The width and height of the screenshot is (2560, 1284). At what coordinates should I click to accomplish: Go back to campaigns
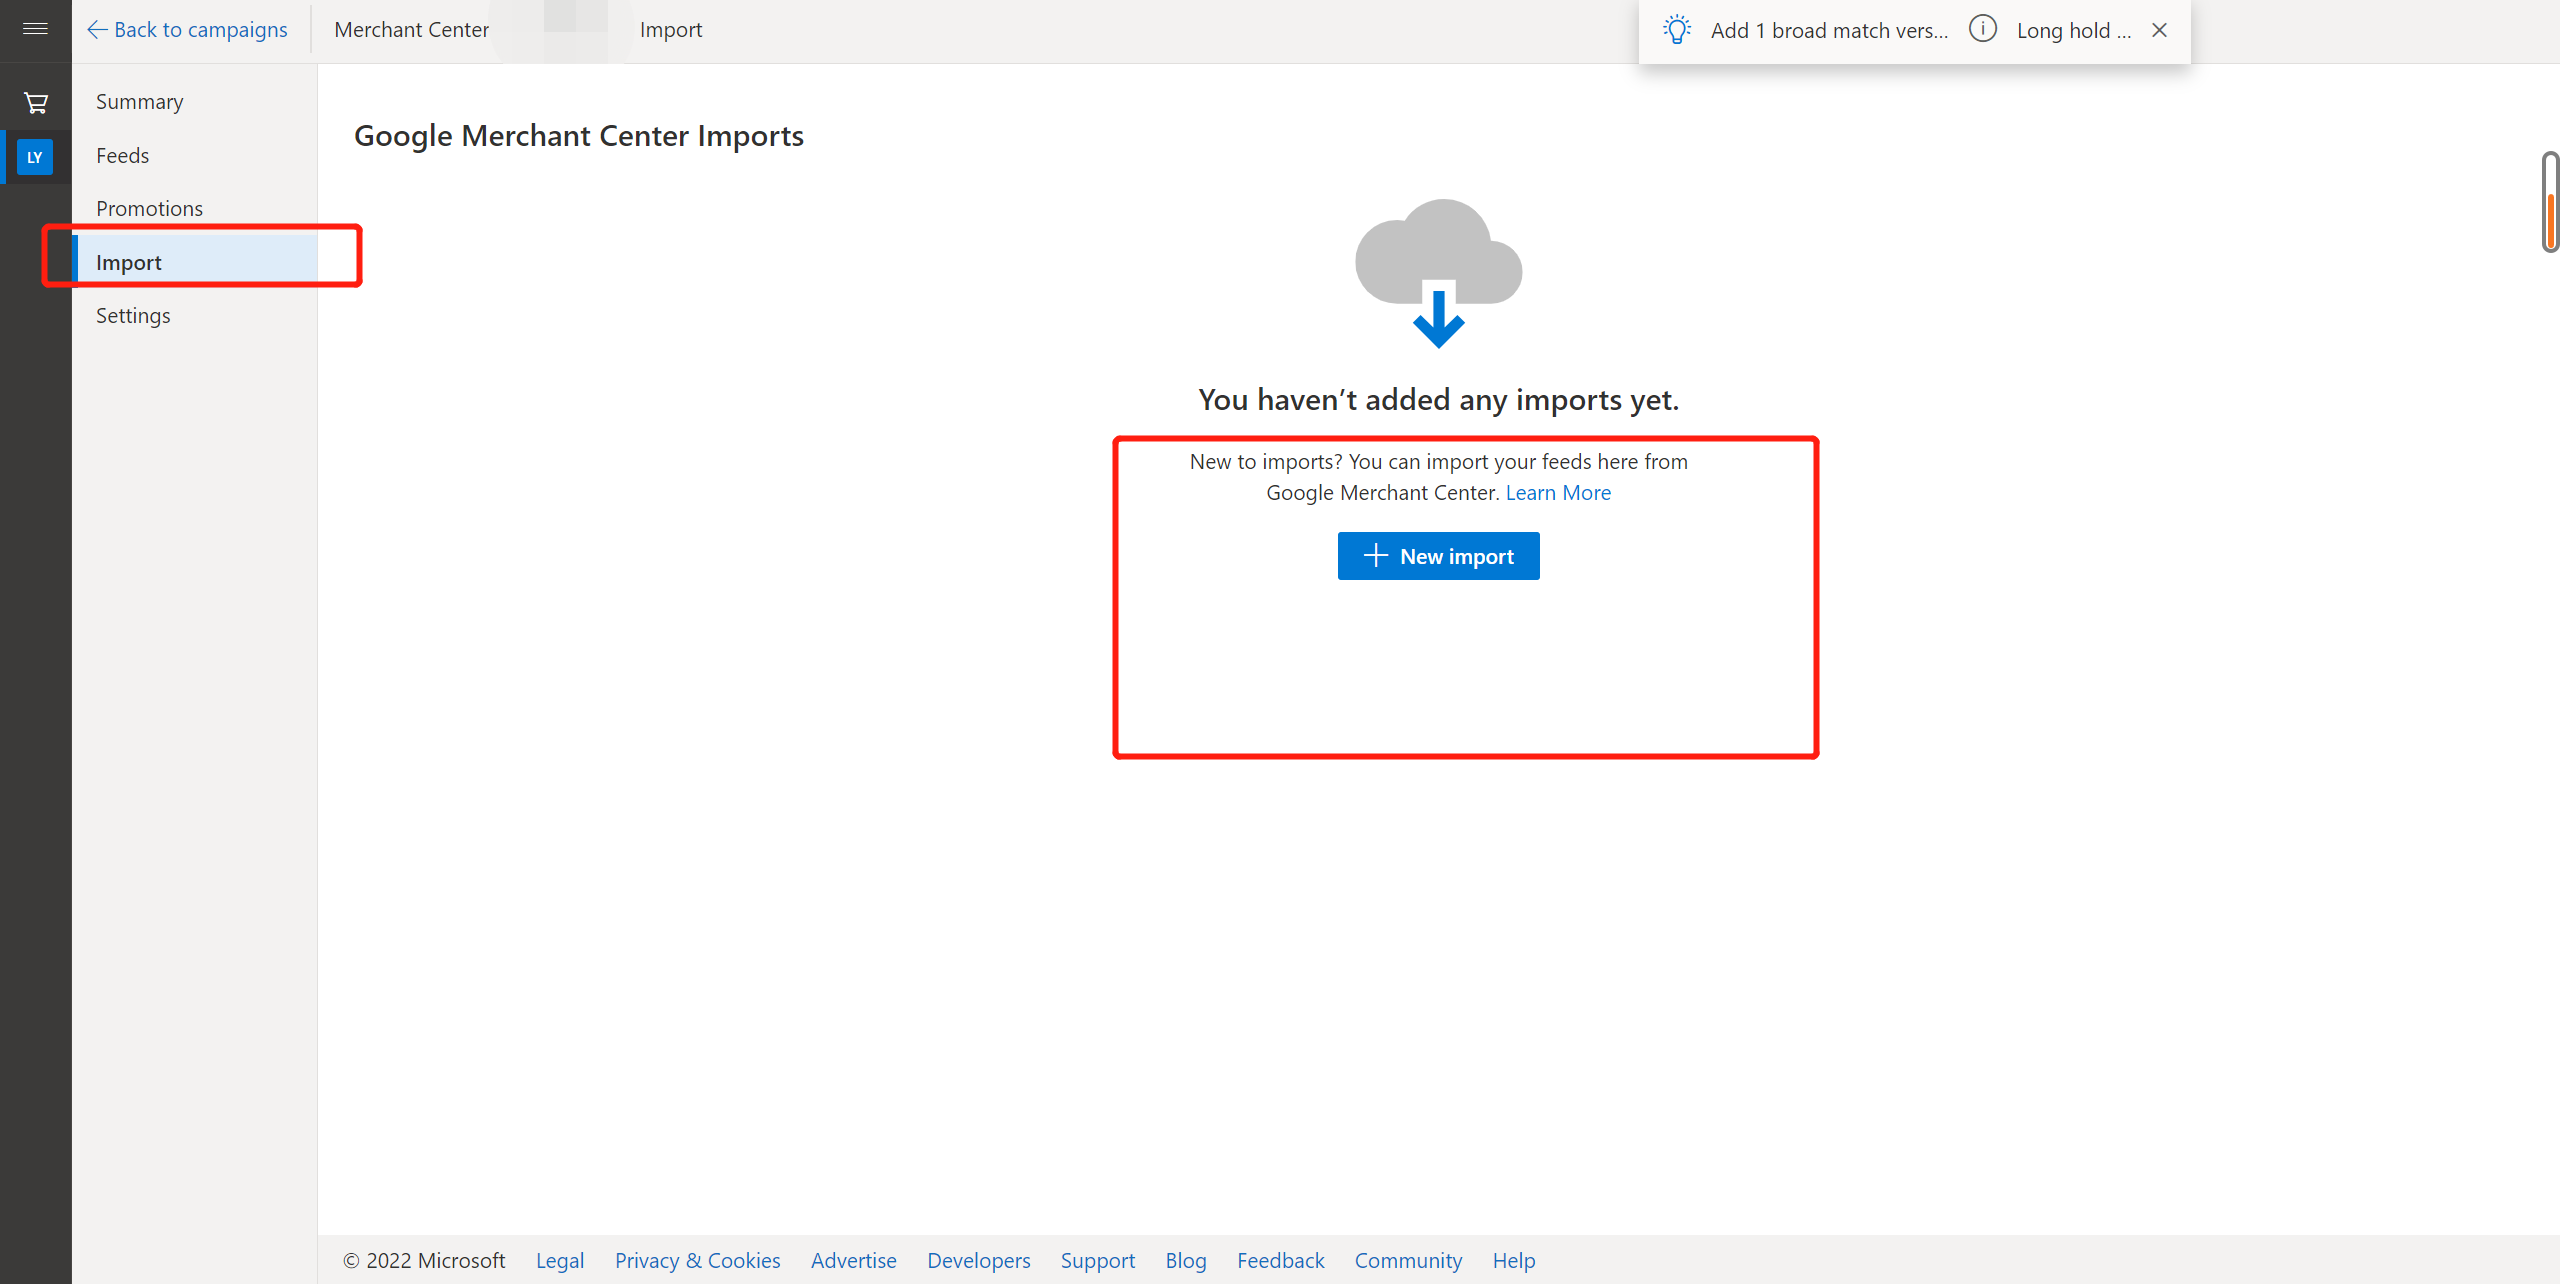(187, 30)
